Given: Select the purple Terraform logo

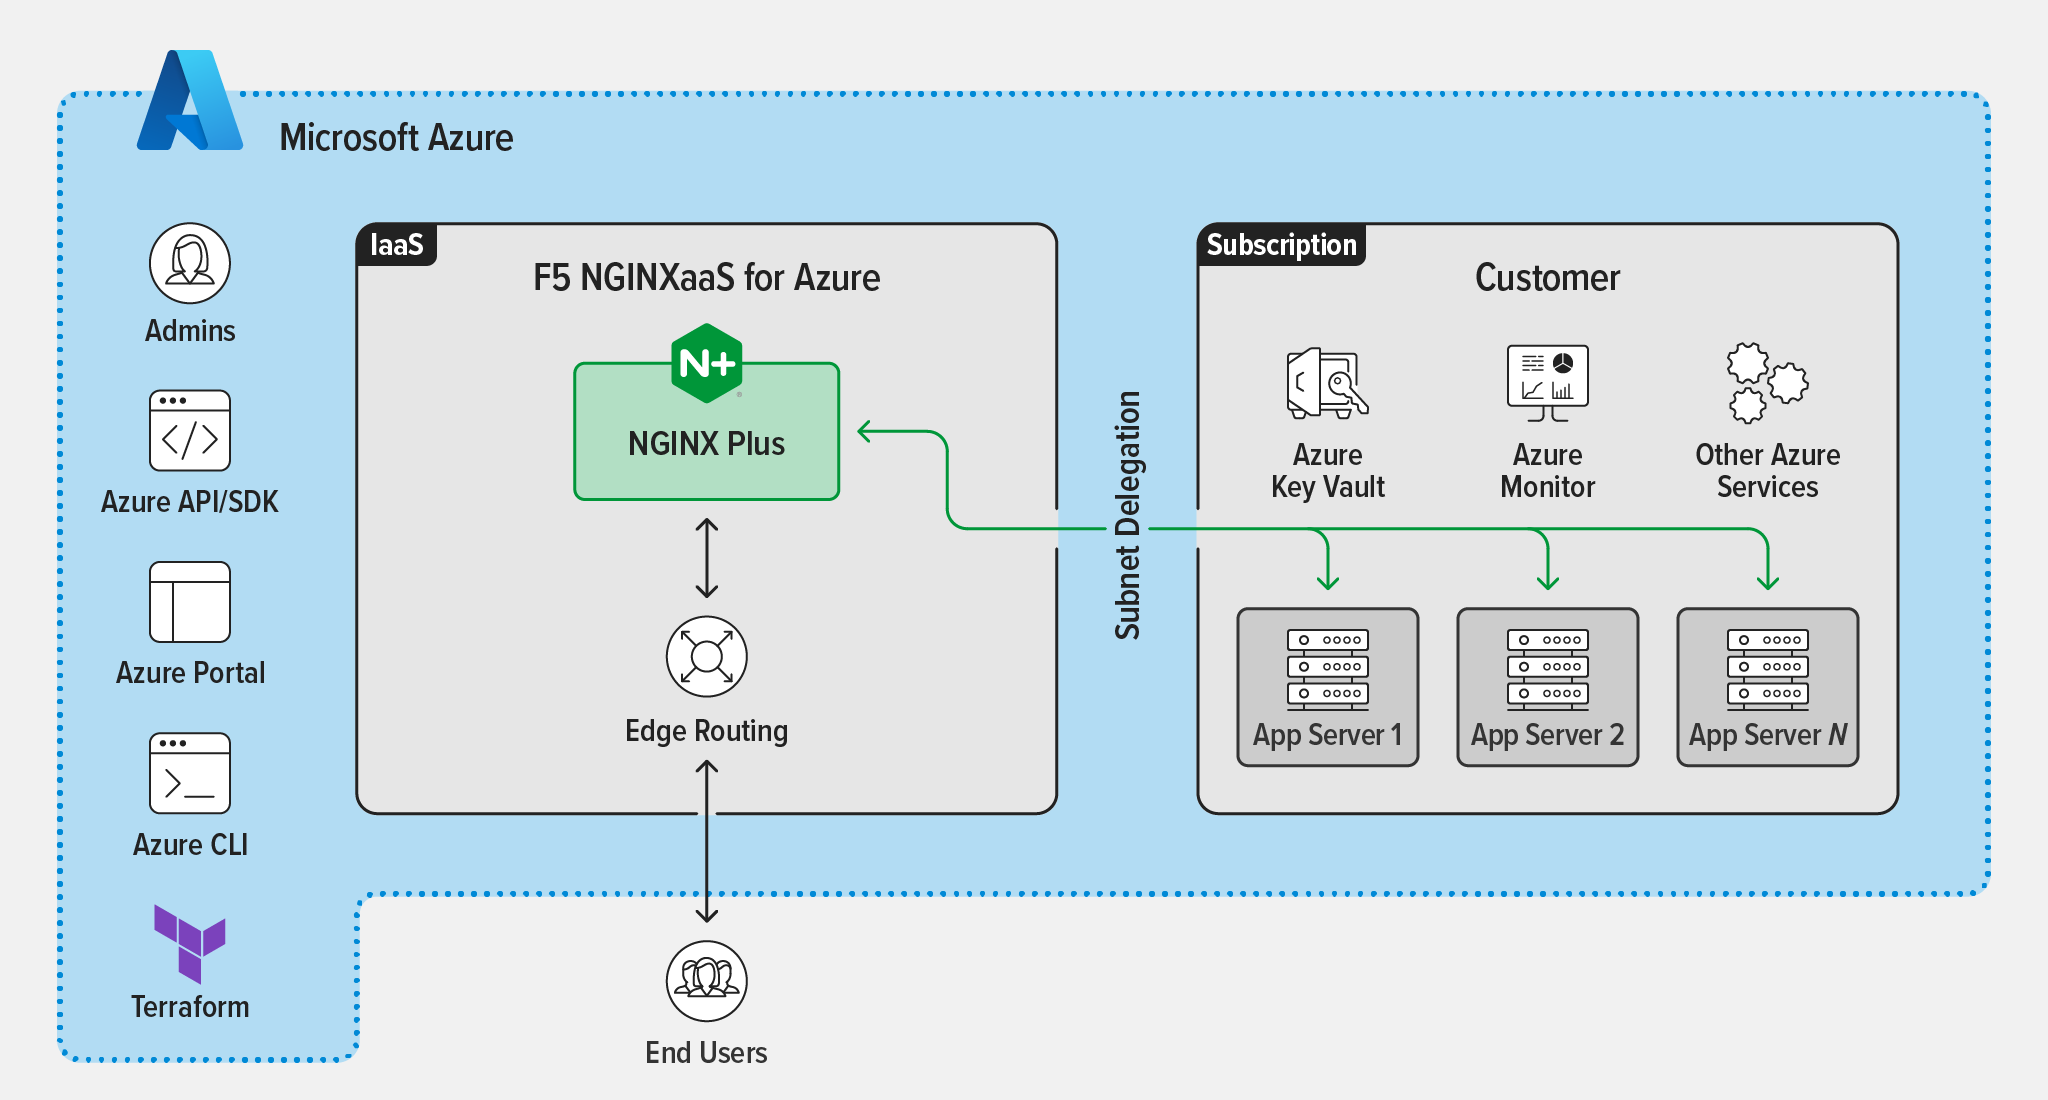Looking at the screenshot, I should pyautogui.click(x=190, y=944).
